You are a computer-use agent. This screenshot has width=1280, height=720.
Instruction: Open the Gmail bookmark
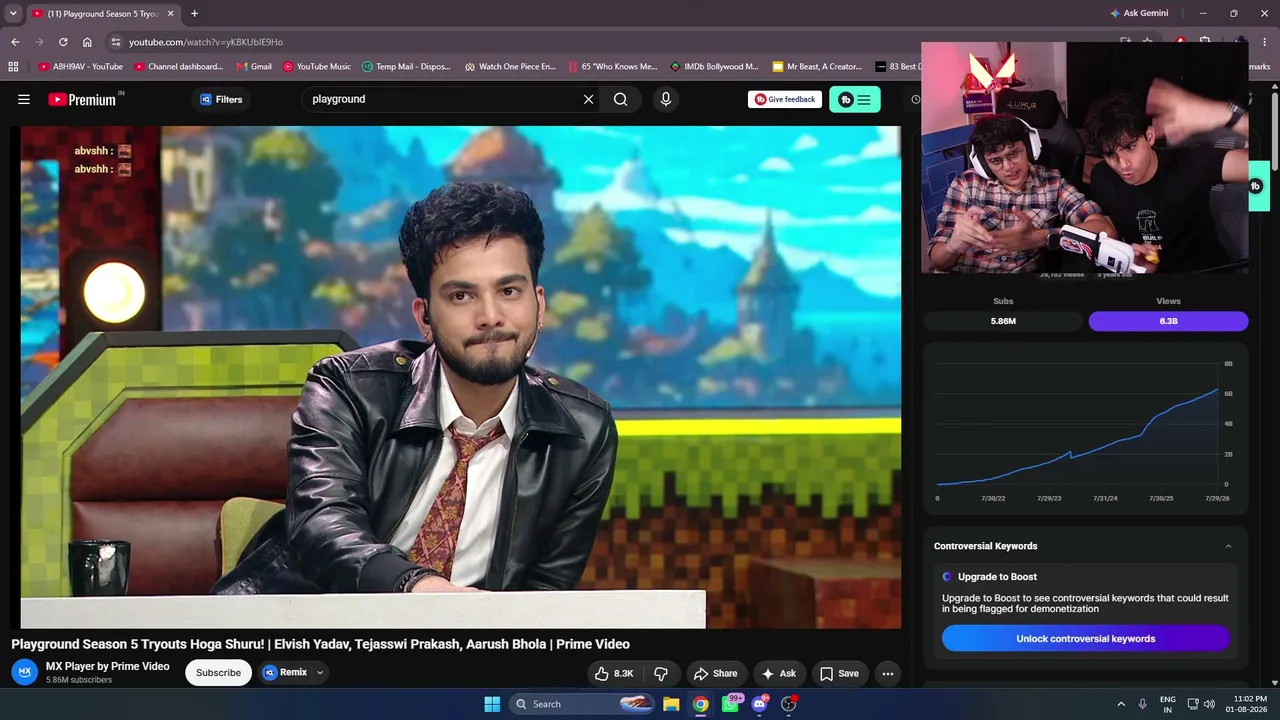(254, 67)
